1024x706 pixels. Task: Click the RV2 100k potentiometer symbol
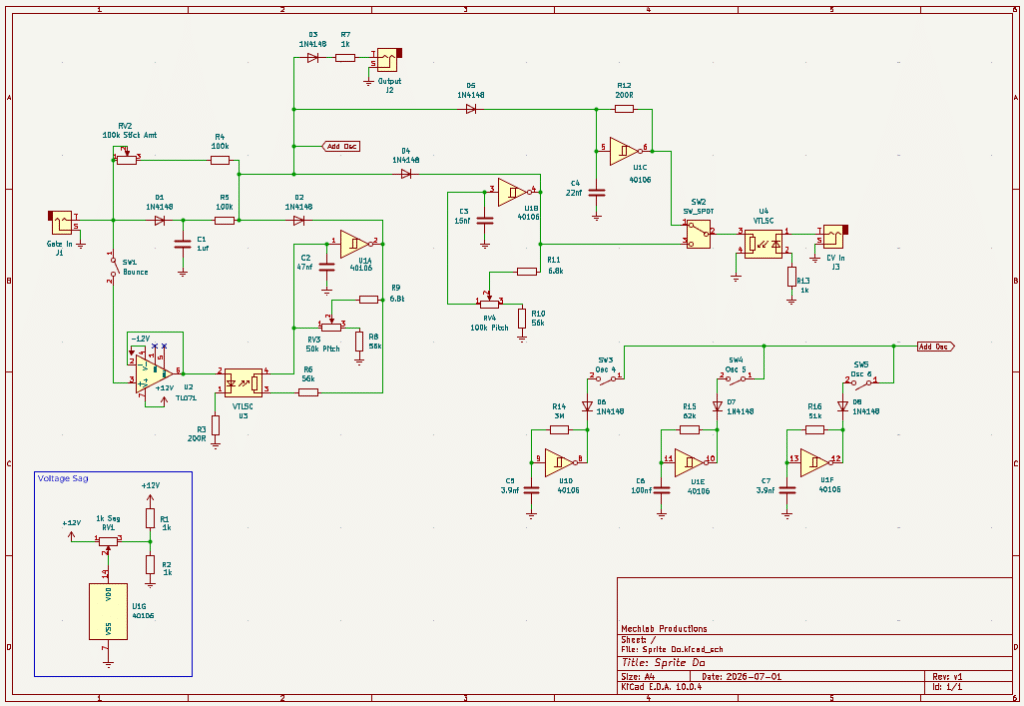pos(126,158)
